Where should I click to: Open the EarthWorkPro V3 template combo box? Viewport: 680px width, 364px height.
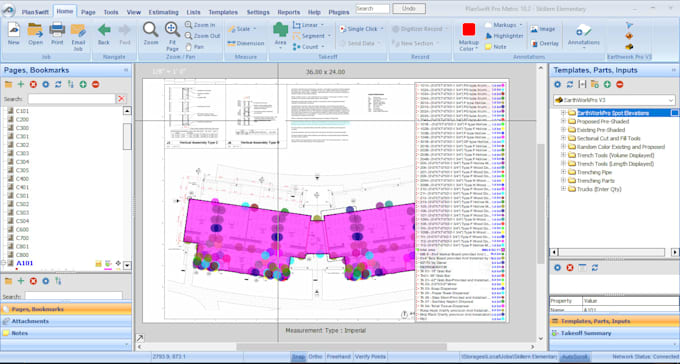click(x=614, y=100)
